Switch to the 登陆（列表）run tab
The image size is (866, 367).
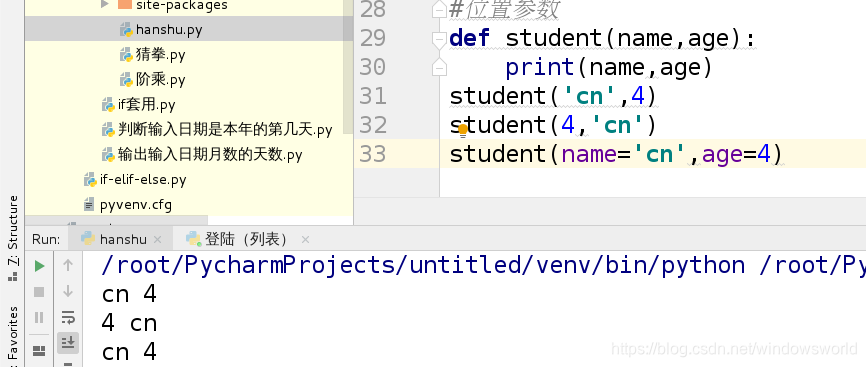click(x=246, y=239)
